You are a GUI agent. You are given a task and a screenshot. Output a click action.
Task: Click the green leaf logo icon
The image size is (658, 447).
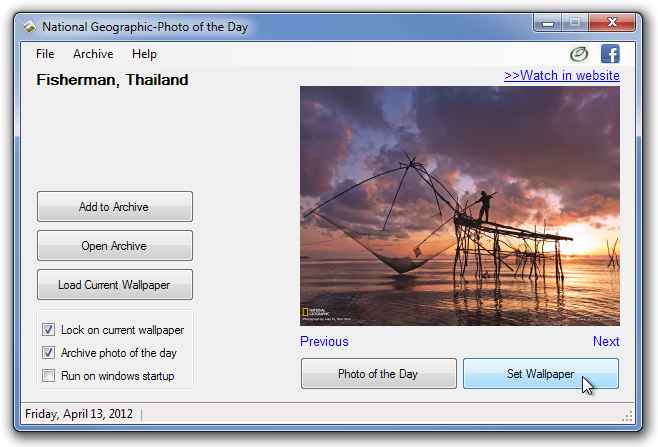click(x=579, y=54)
